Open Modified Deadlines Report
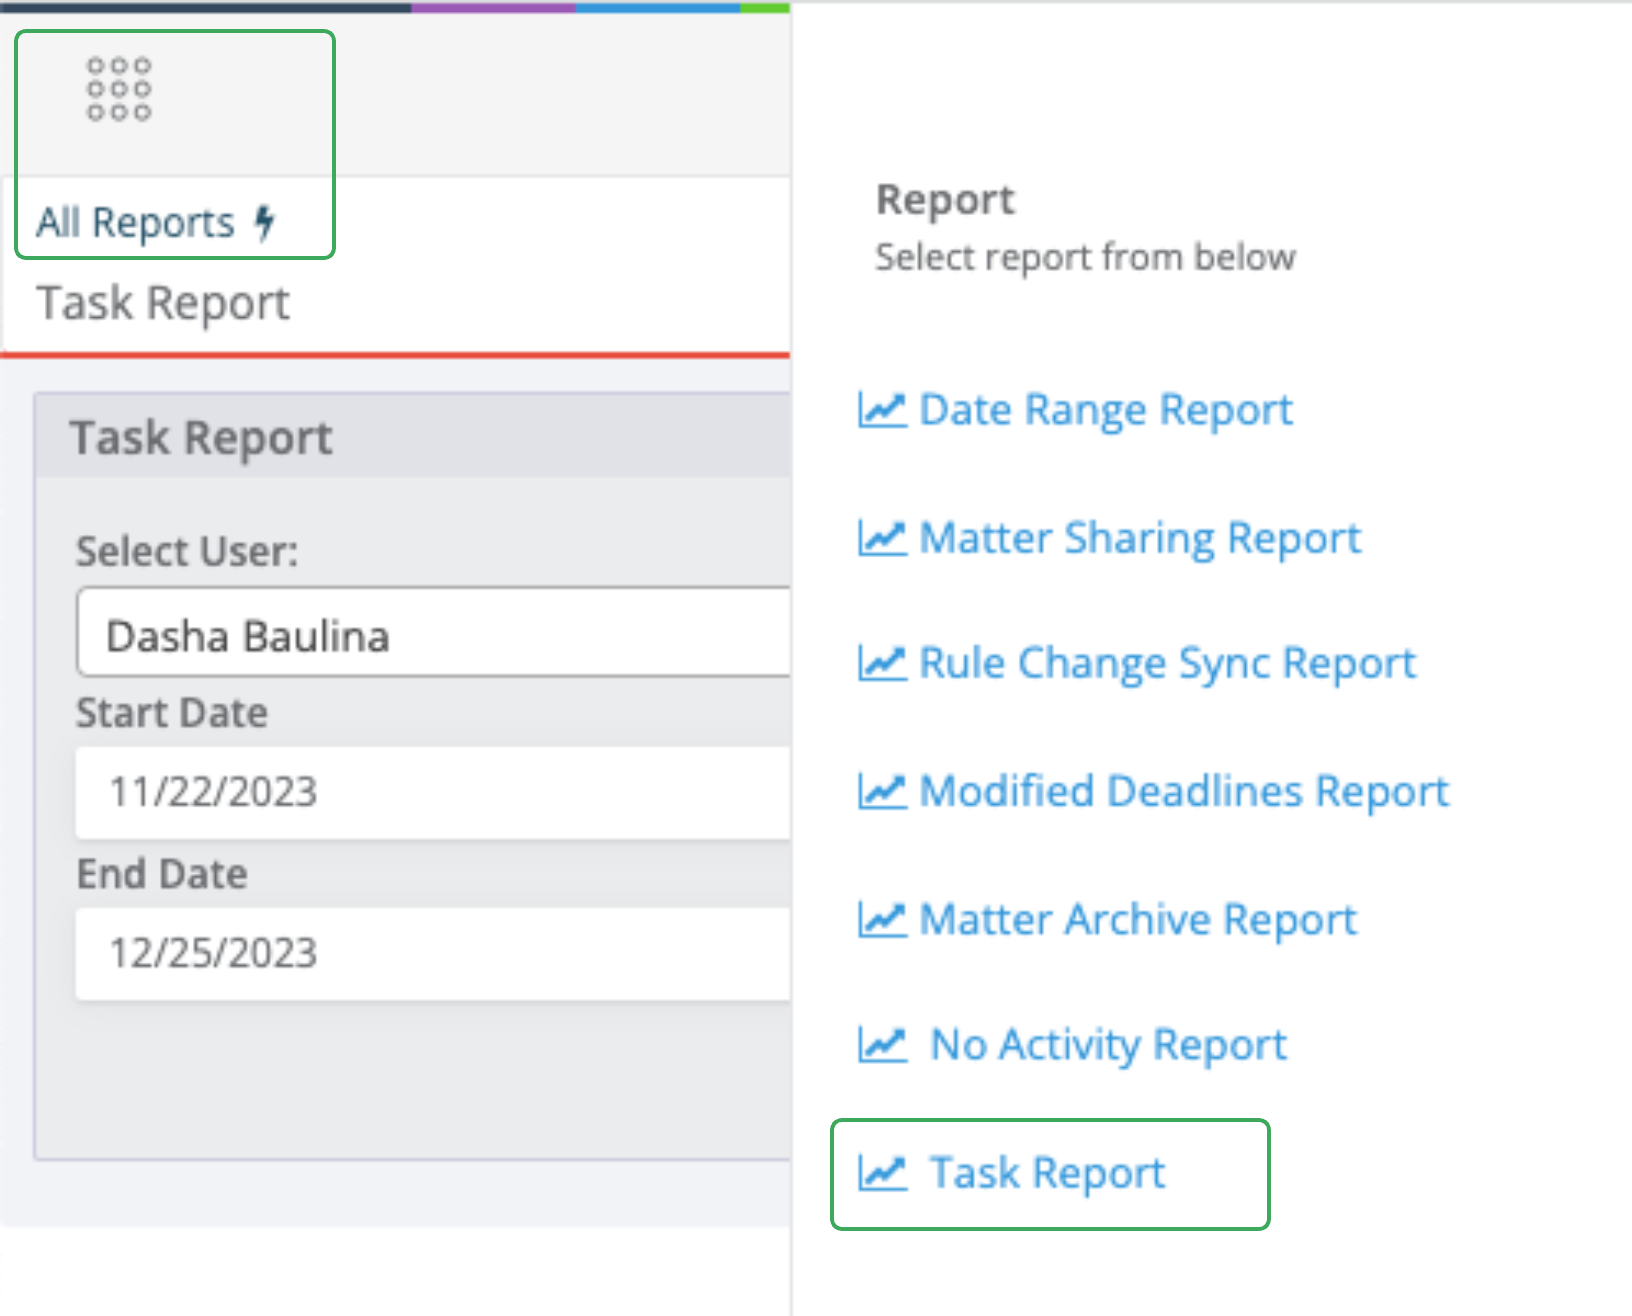Viewport: 1632px width, 1316px height. 1184,791
